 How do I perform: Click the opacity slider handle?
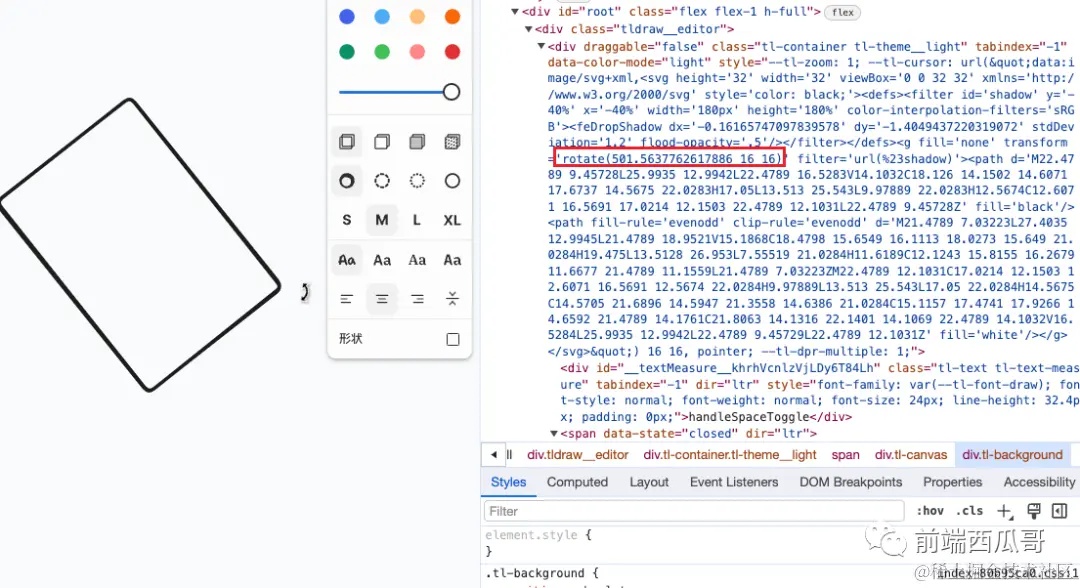pyautogui.click(x=451, y=92)
